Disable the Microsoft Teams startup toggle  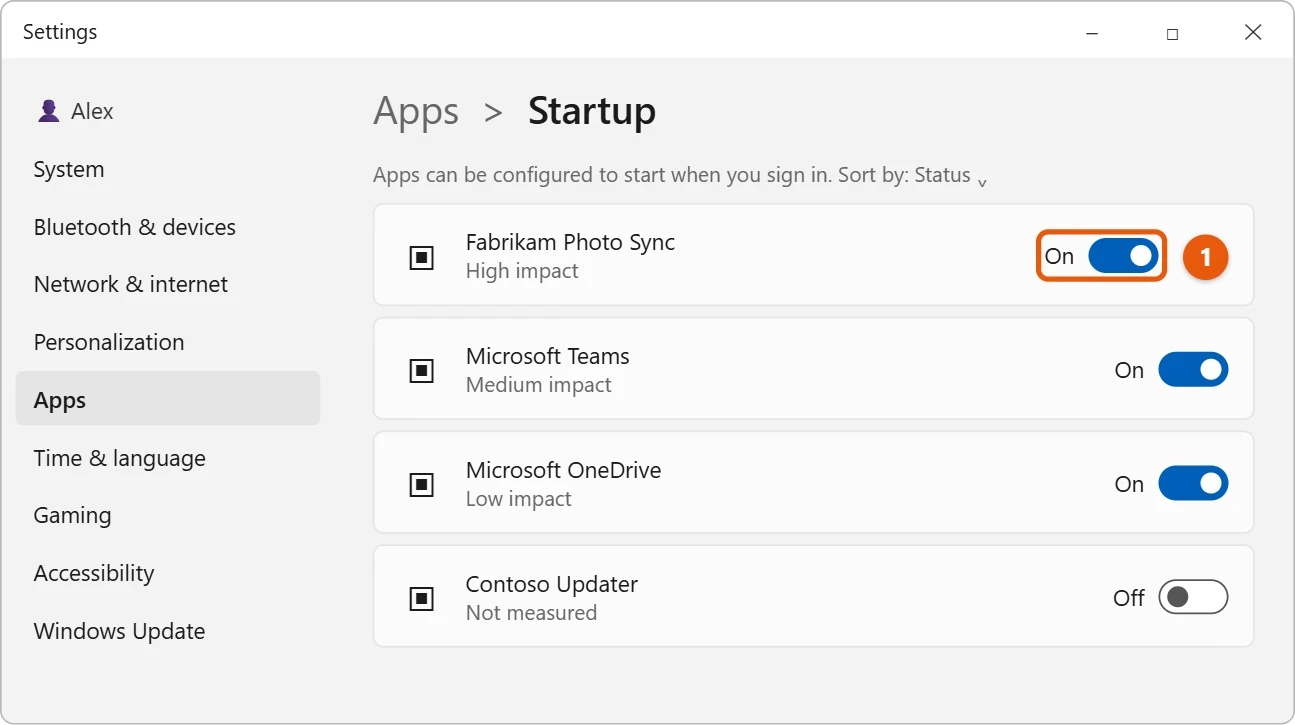[1193, 369]
